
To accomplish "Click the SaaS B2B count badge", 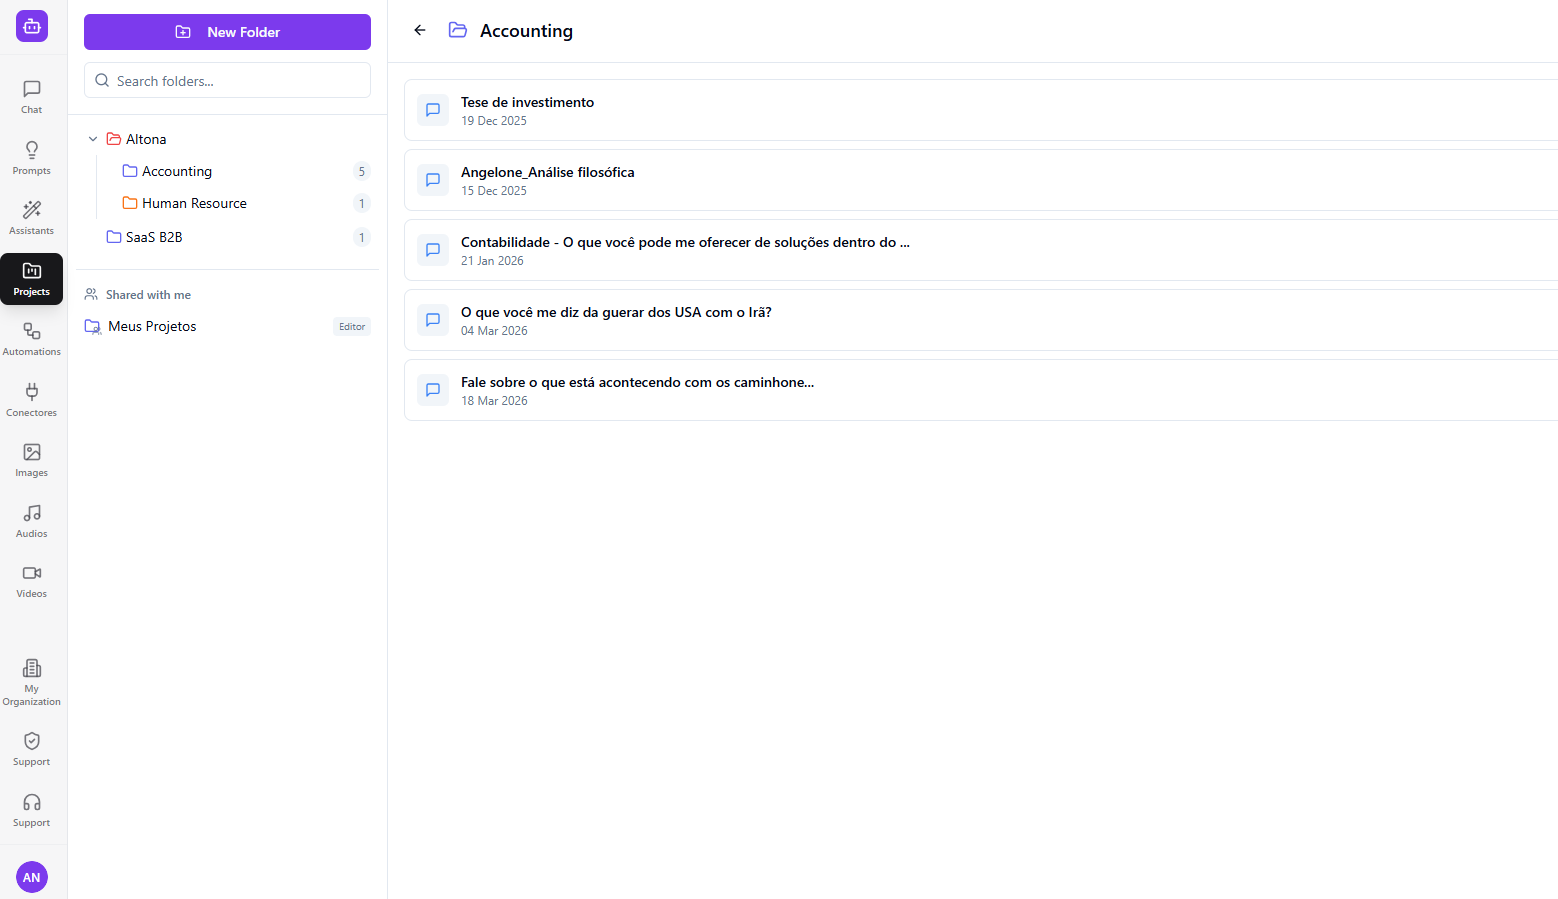I will click(x=362, y=237).
